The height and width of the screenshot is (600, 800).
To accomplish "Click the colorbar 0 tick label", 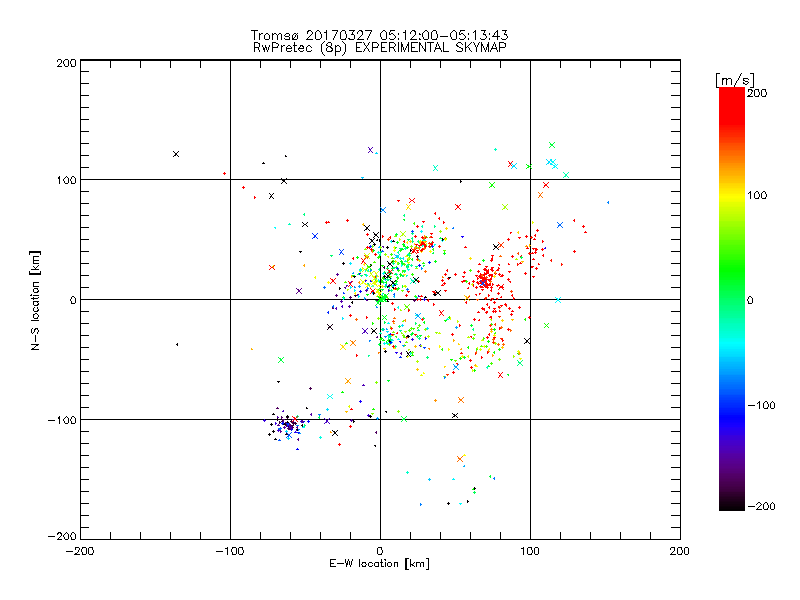I will click(750, 300).
